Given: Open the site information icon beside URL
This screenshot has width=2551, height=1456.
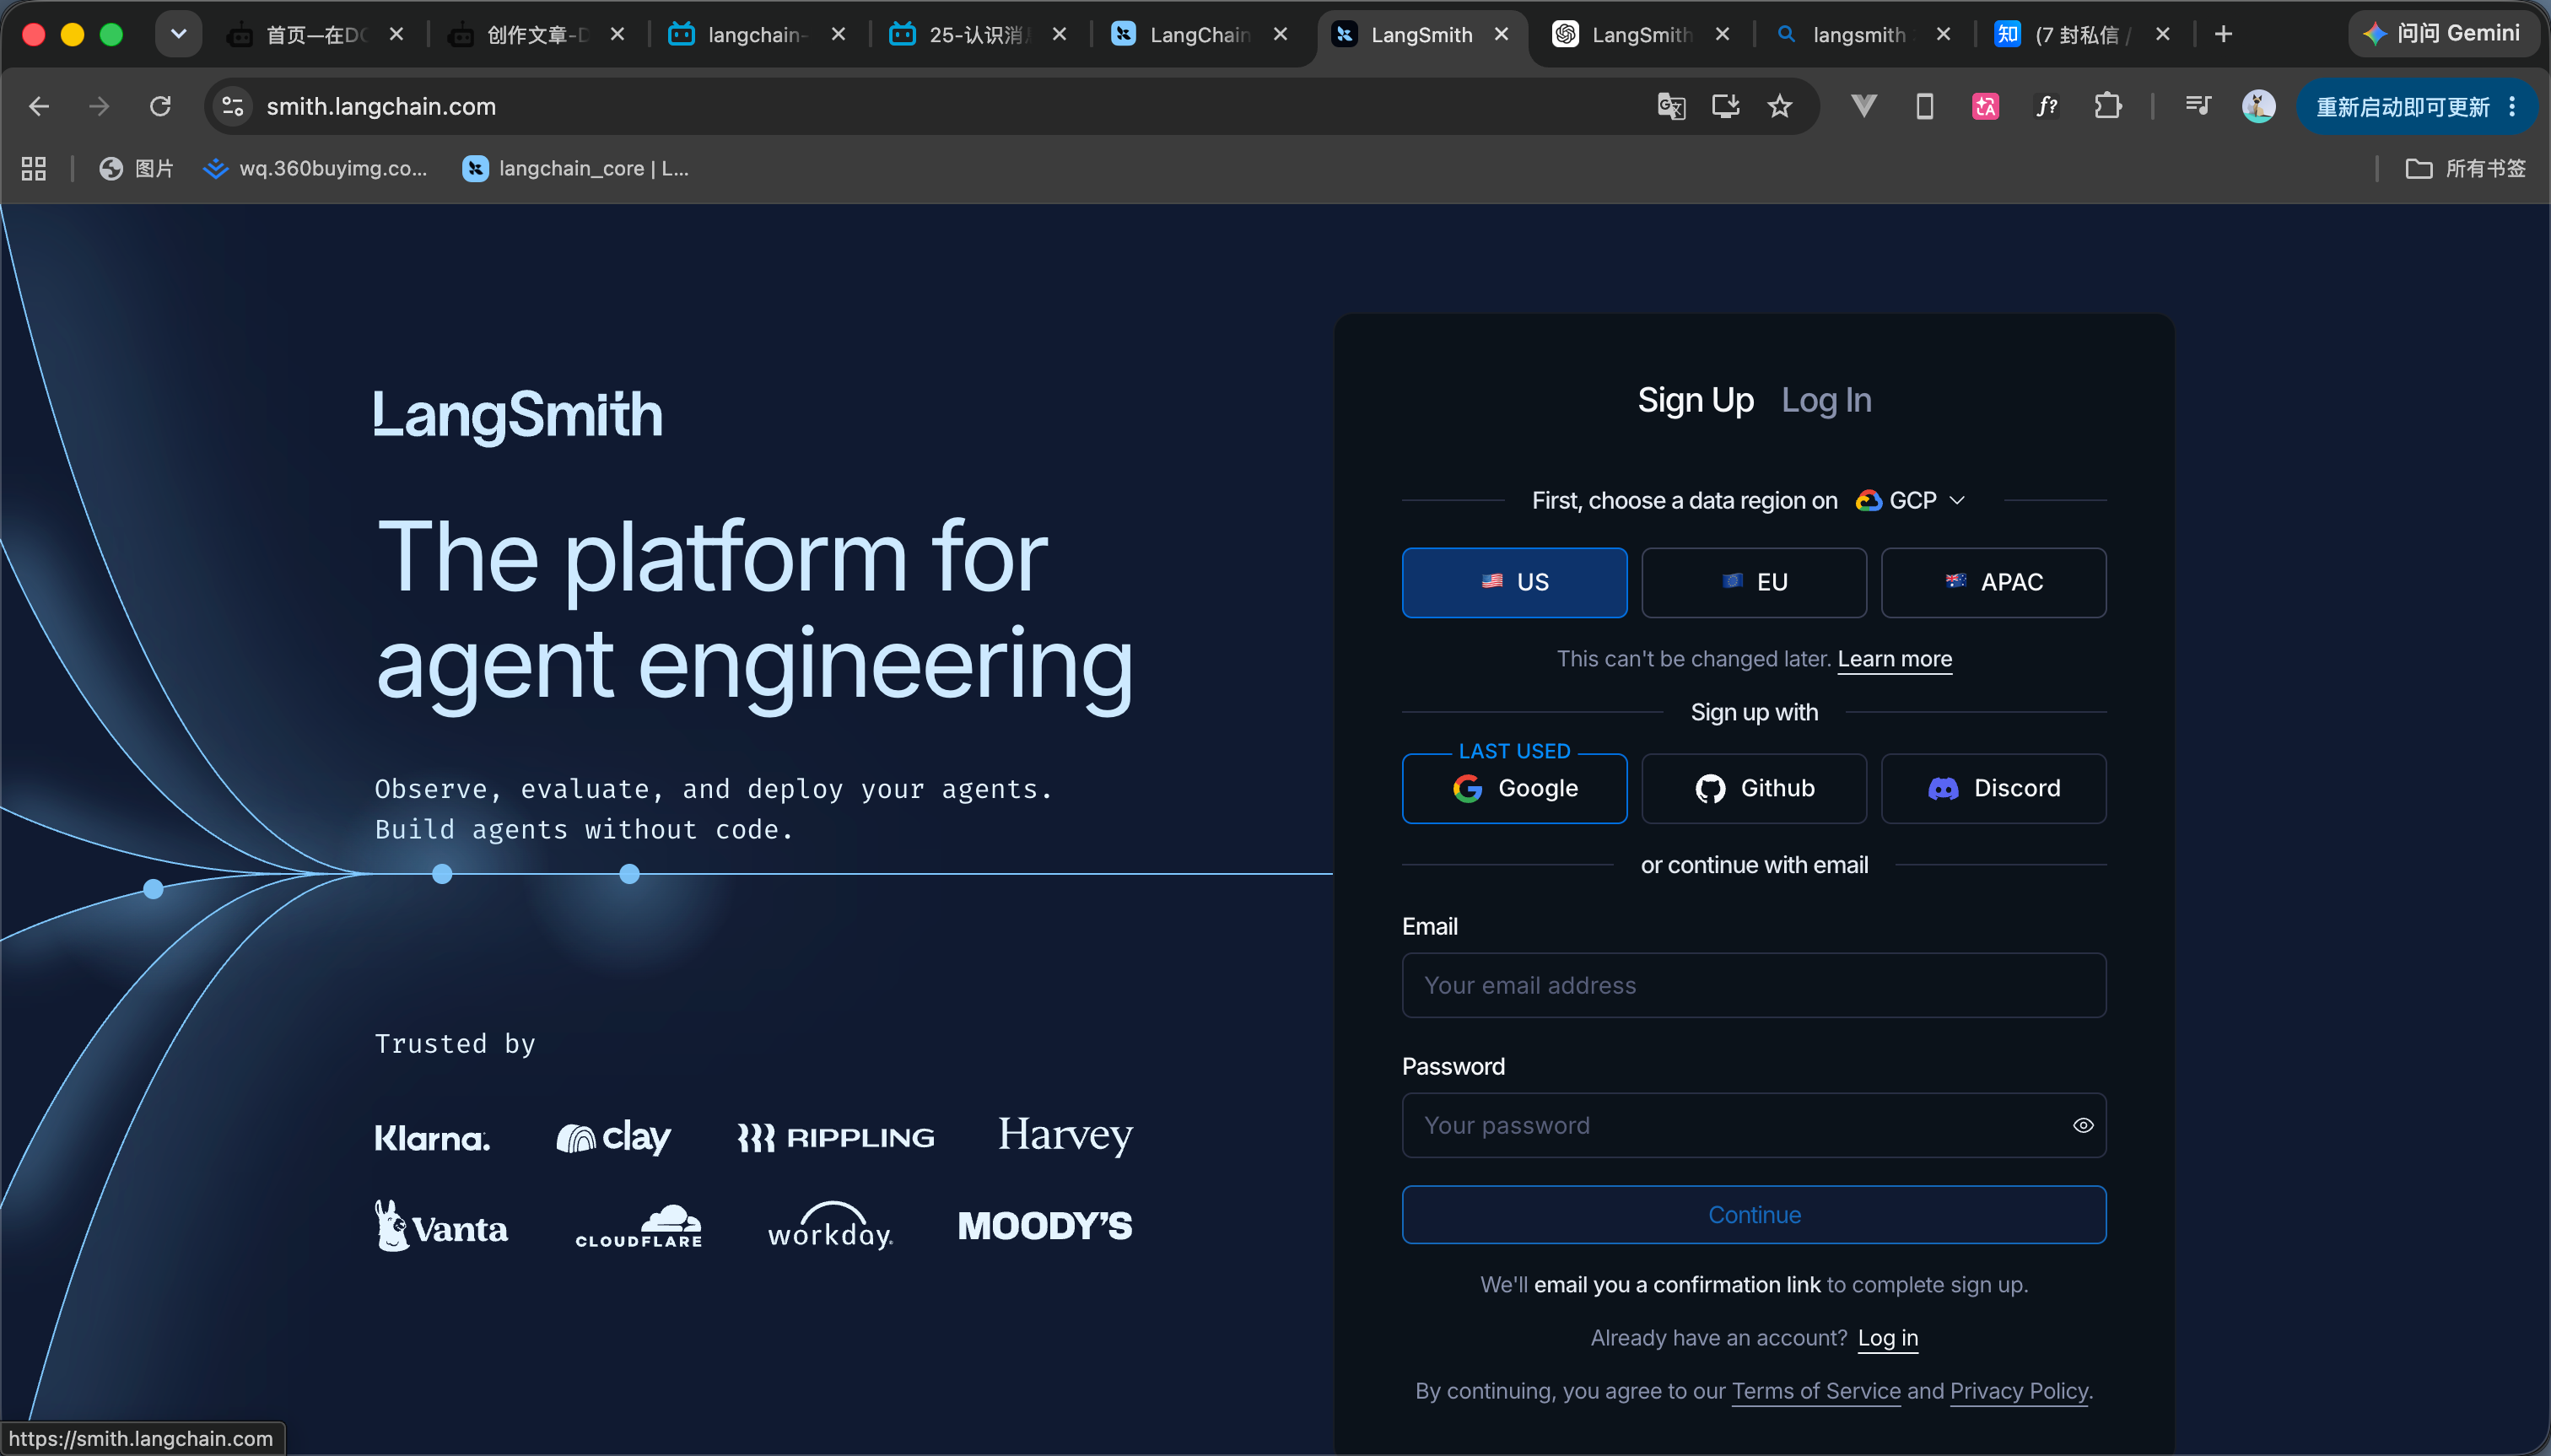Looking at the screenshot, I should click(233, 106).
